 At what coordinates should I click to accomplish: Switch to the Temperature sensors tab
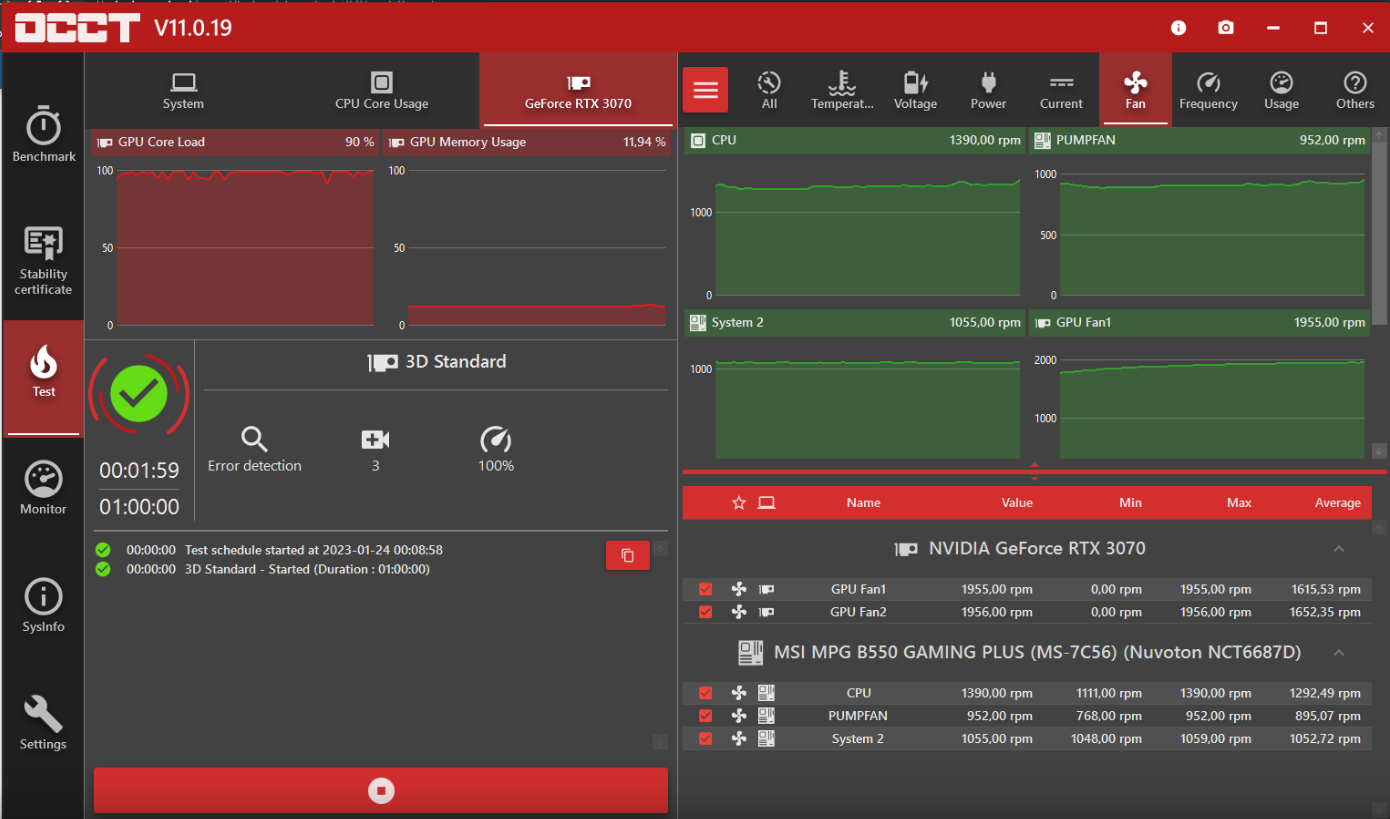click(842, 90)
